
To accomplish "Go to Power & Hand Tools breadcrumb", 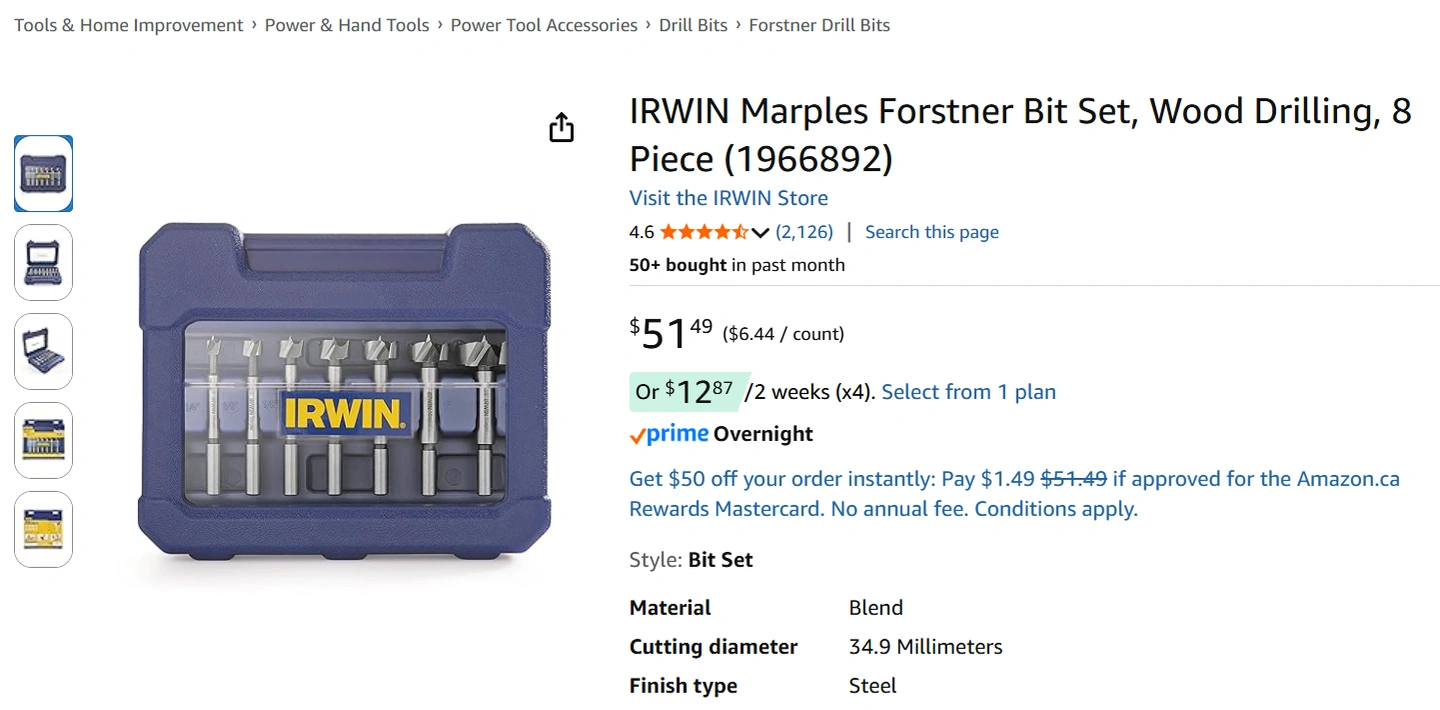I will (x=347, y=25).
